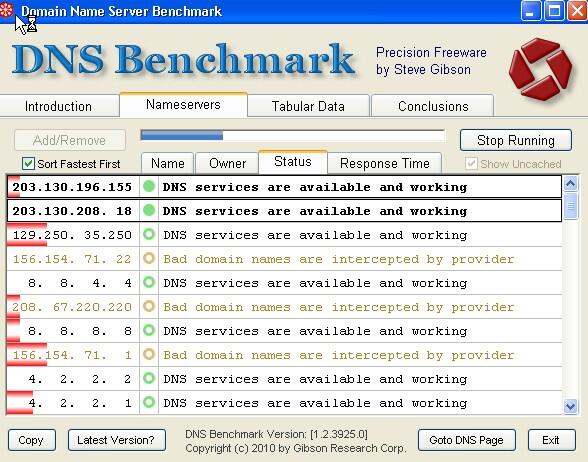Select the Owner sub-tab
588x462 pixels.
pyautogui.click(x=227, y=164)
